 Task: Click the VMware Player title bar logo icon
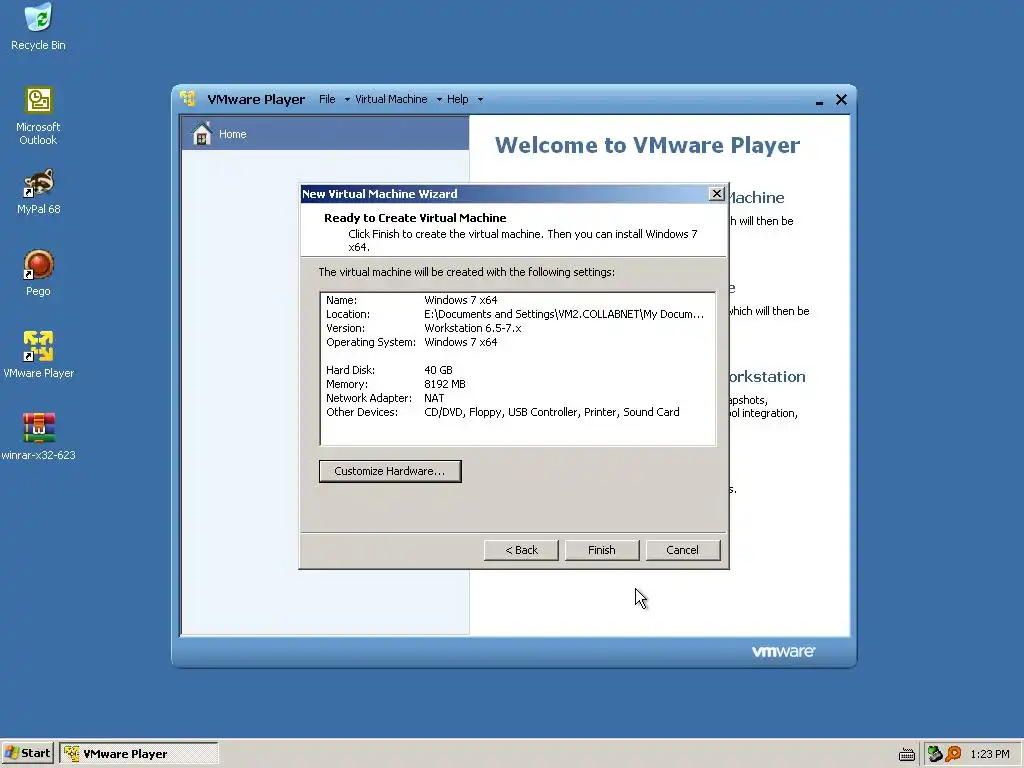click(x=188, y=99)
